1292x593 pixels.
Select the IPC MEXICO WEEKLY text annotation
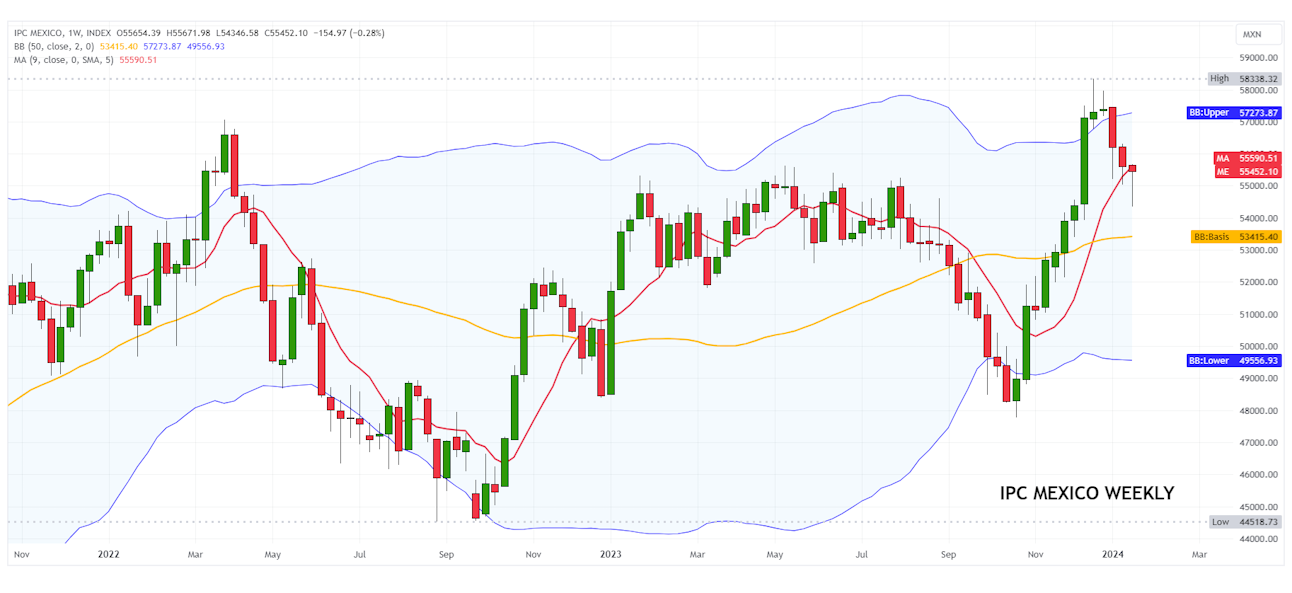(x=1087, y=493)
